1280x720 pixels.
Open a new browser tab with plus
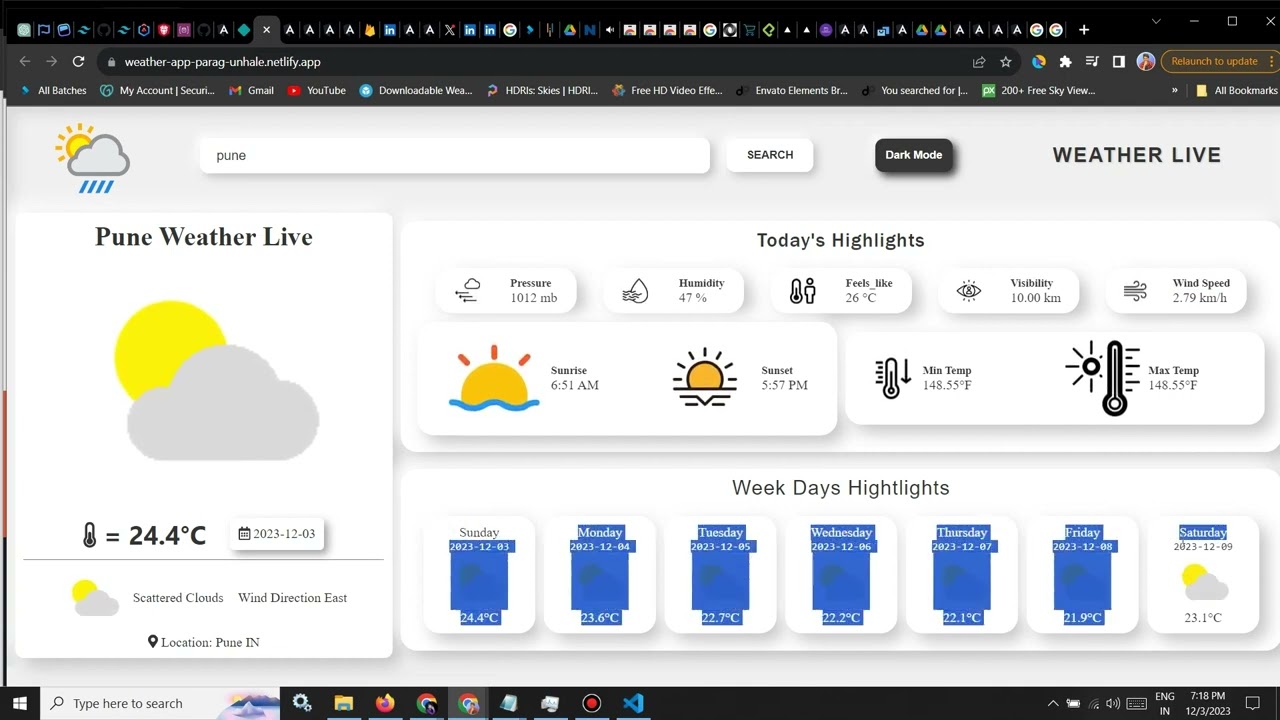(x=1084, y=30)
